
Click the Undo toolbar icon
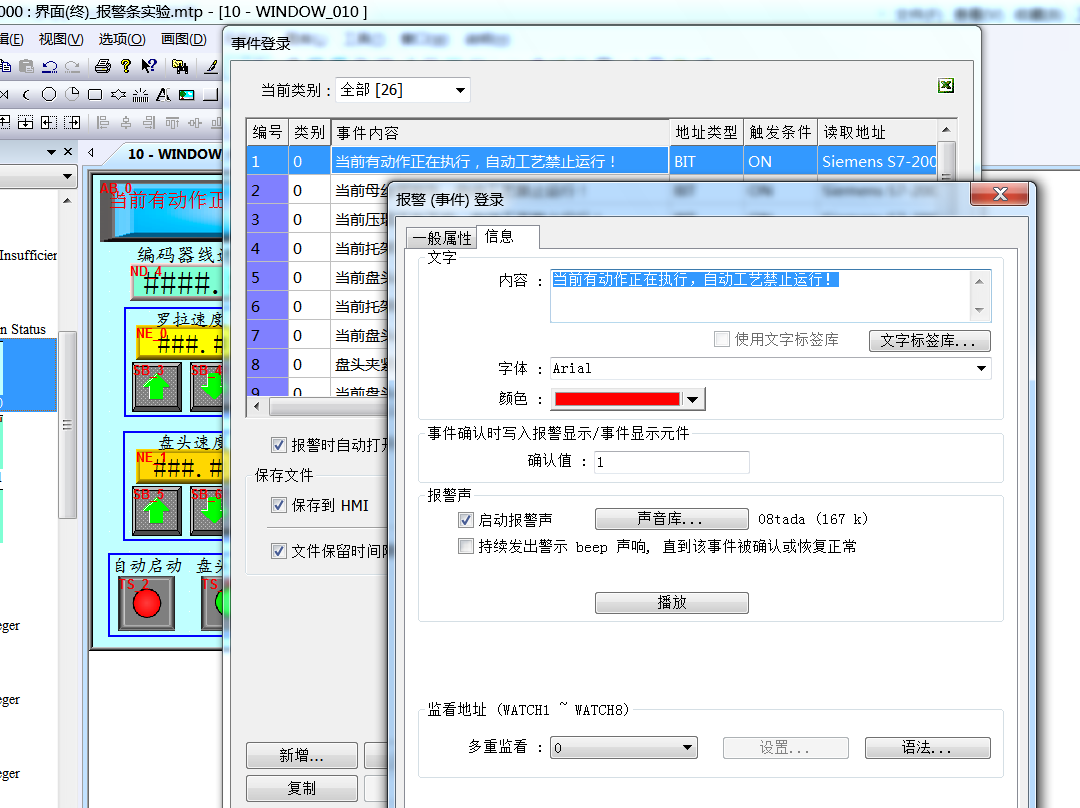point(49,67)
